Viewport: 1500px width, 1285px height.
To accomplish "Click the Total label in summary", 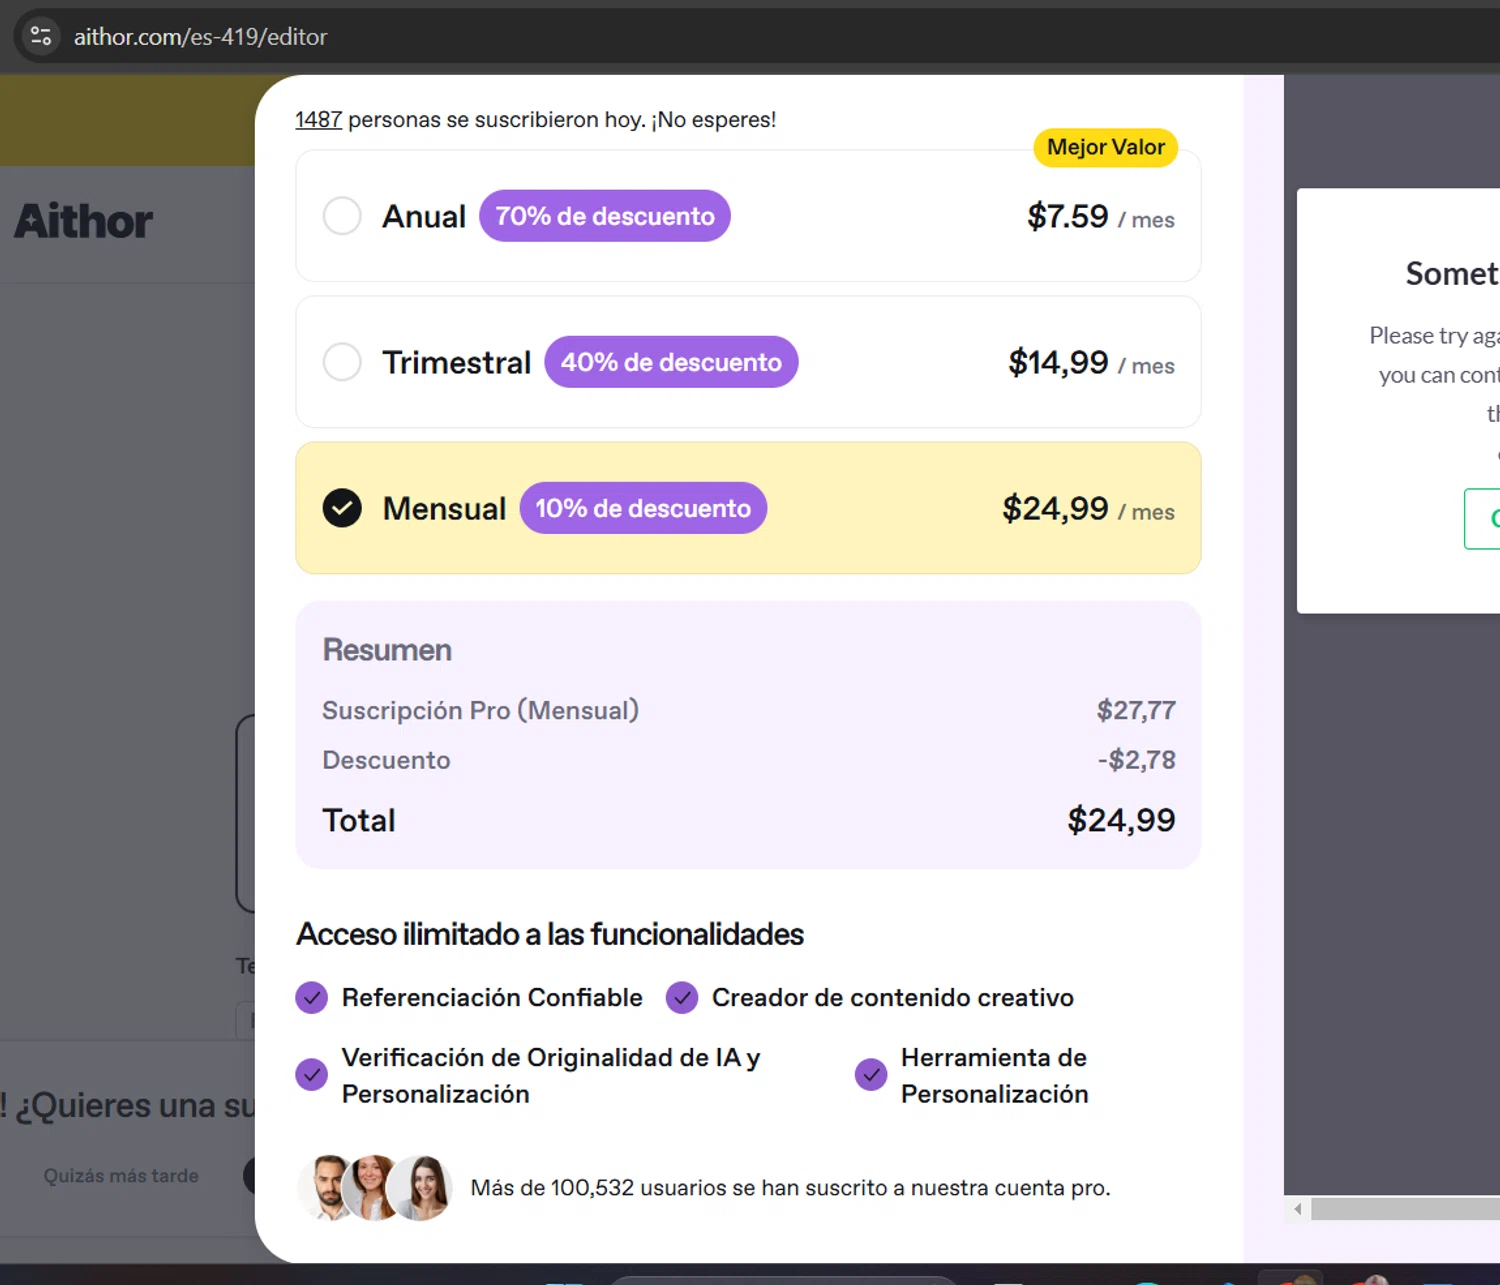I will 359,820.
